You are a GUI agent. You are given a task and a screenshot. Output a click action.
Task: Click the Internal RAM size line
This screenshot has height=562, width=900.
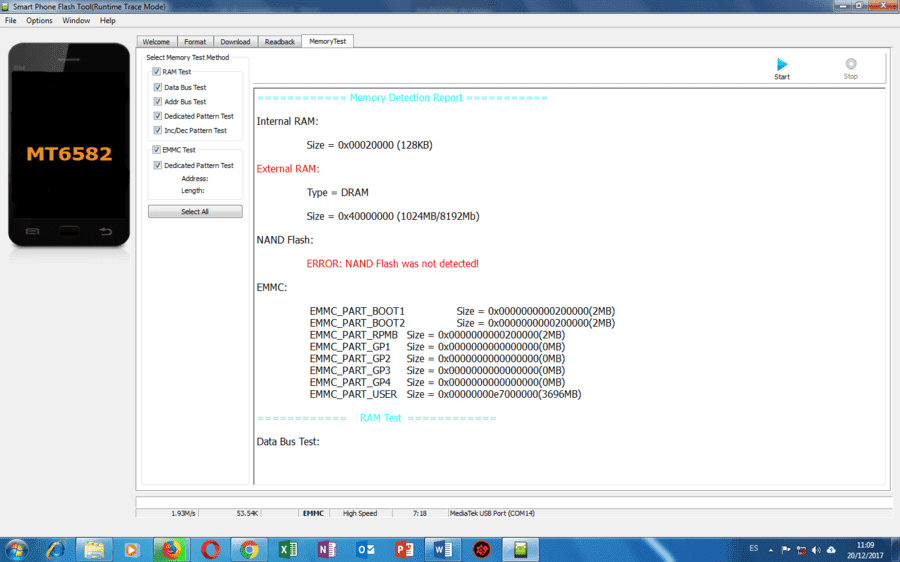click(369, 145)
